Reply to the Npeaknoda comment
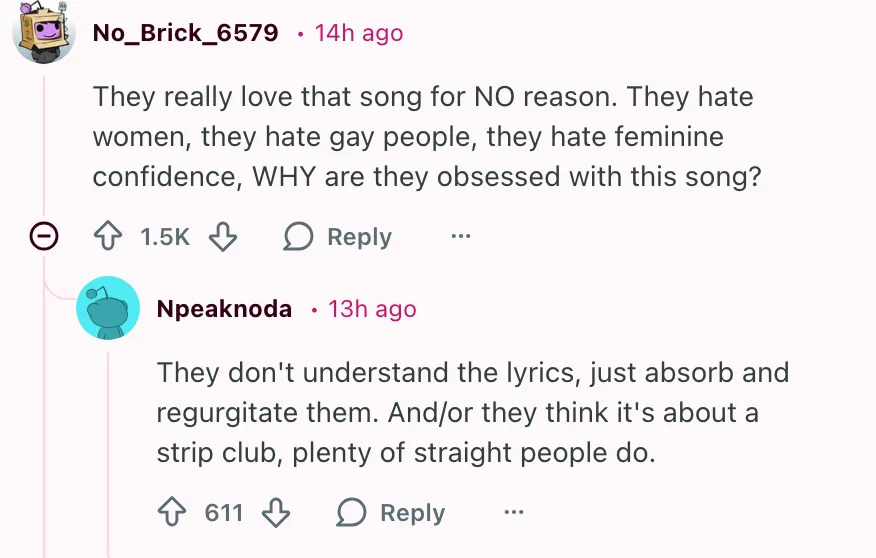This screenshot has width=876, height=558. point(391,513)
